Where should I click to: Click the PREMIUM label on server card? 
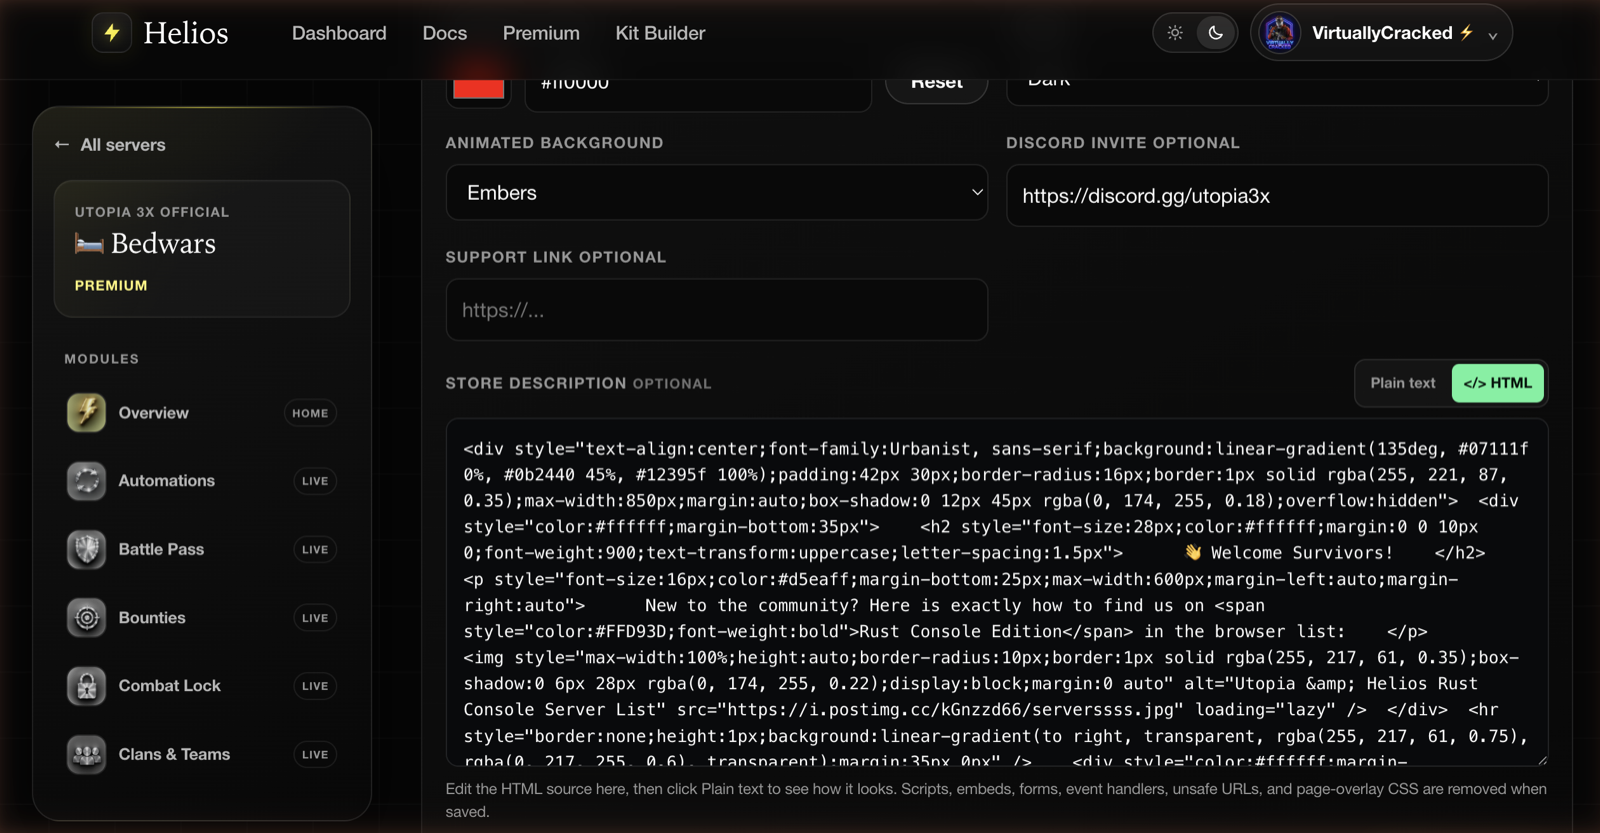[x=111, y=286]
